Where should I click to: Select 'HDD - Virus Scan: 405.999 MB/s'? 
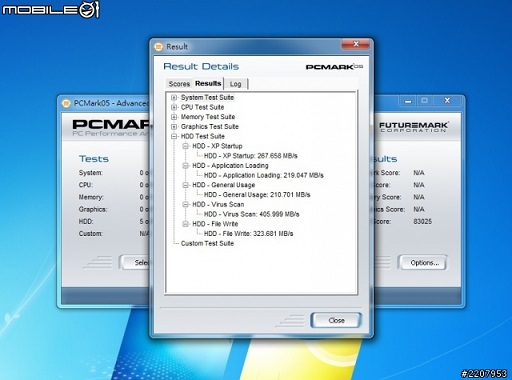click(252, 214)
